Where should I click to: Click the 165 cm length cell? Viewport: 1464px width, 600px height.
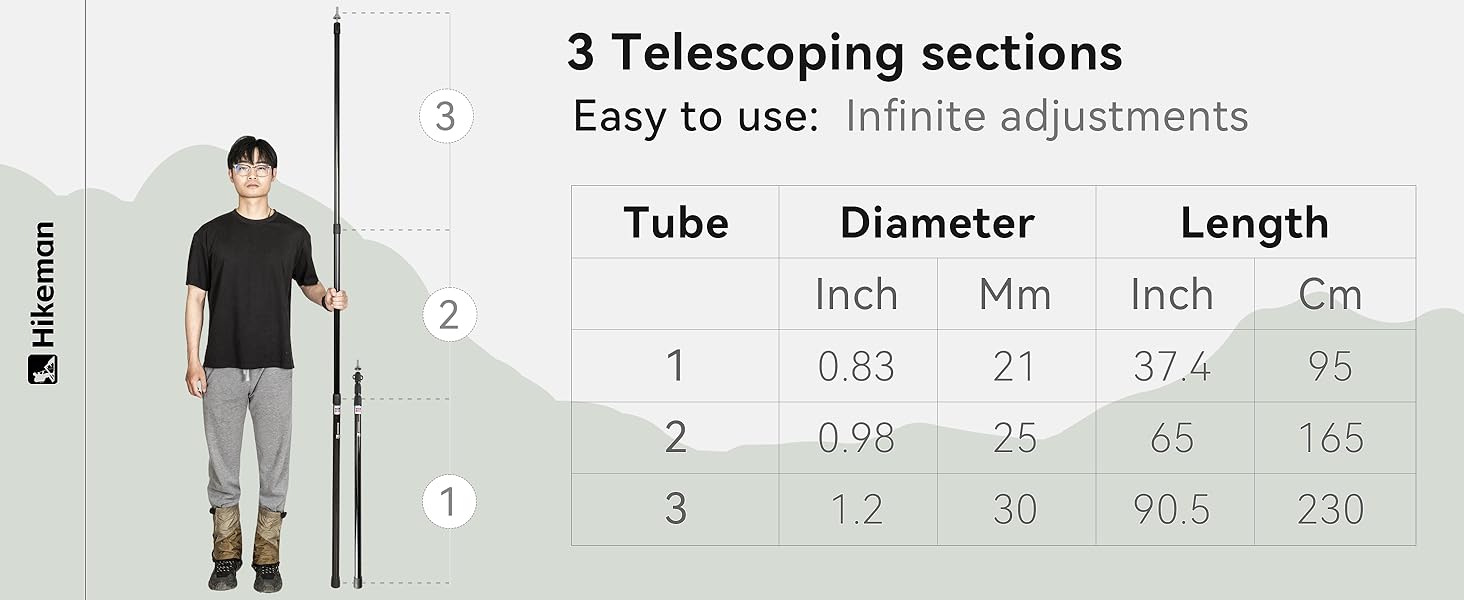point(1330,438)
